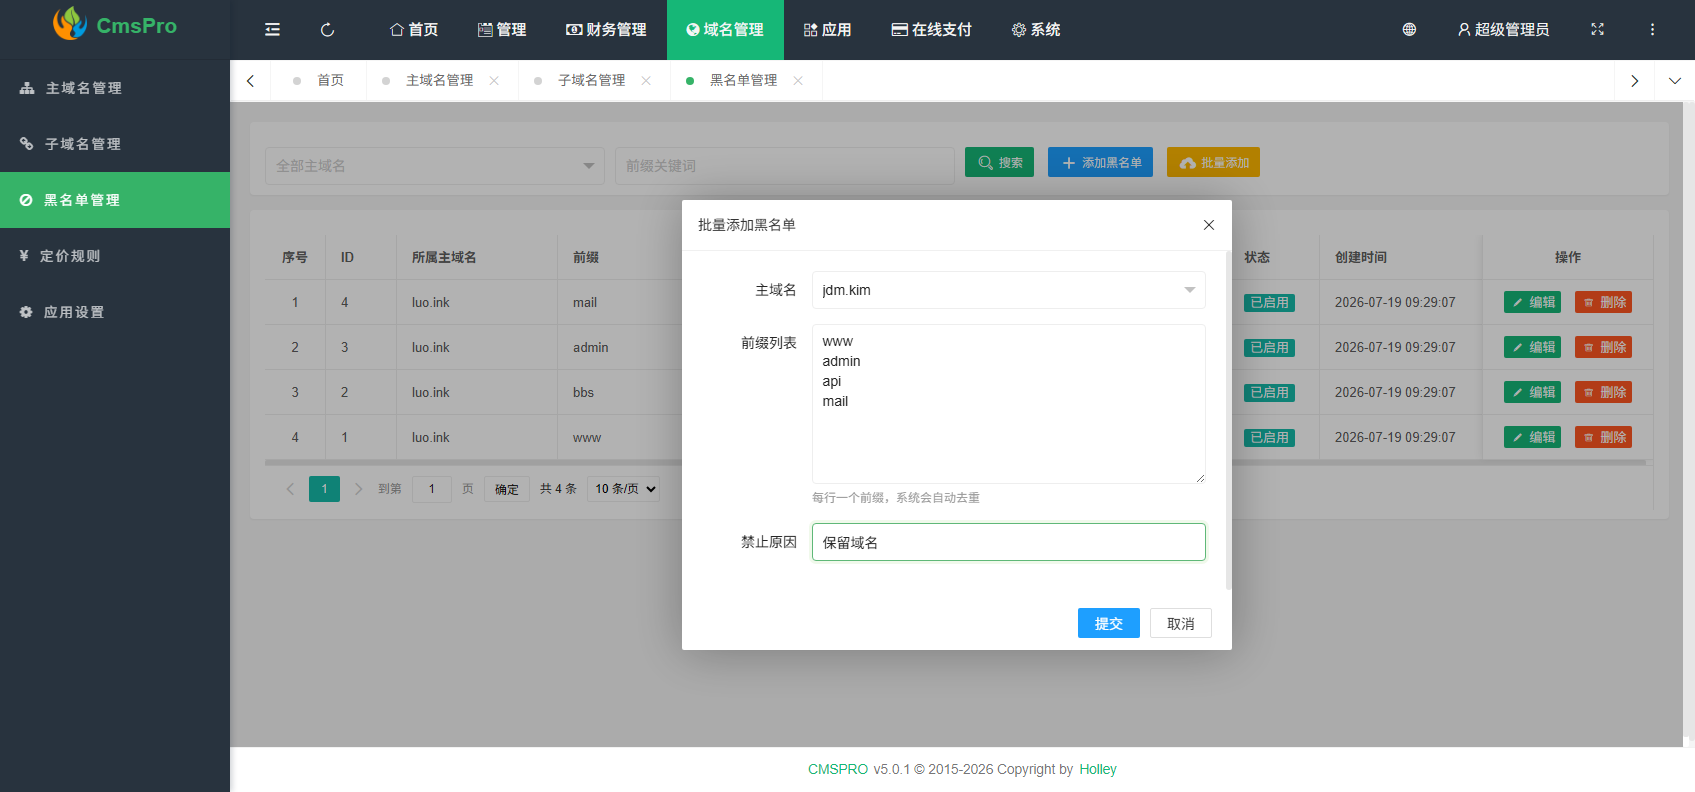The height and width of the screenshot is (792, 1695).
Task: Select the 域名管理 top menu
Action: tap(725, 30)
